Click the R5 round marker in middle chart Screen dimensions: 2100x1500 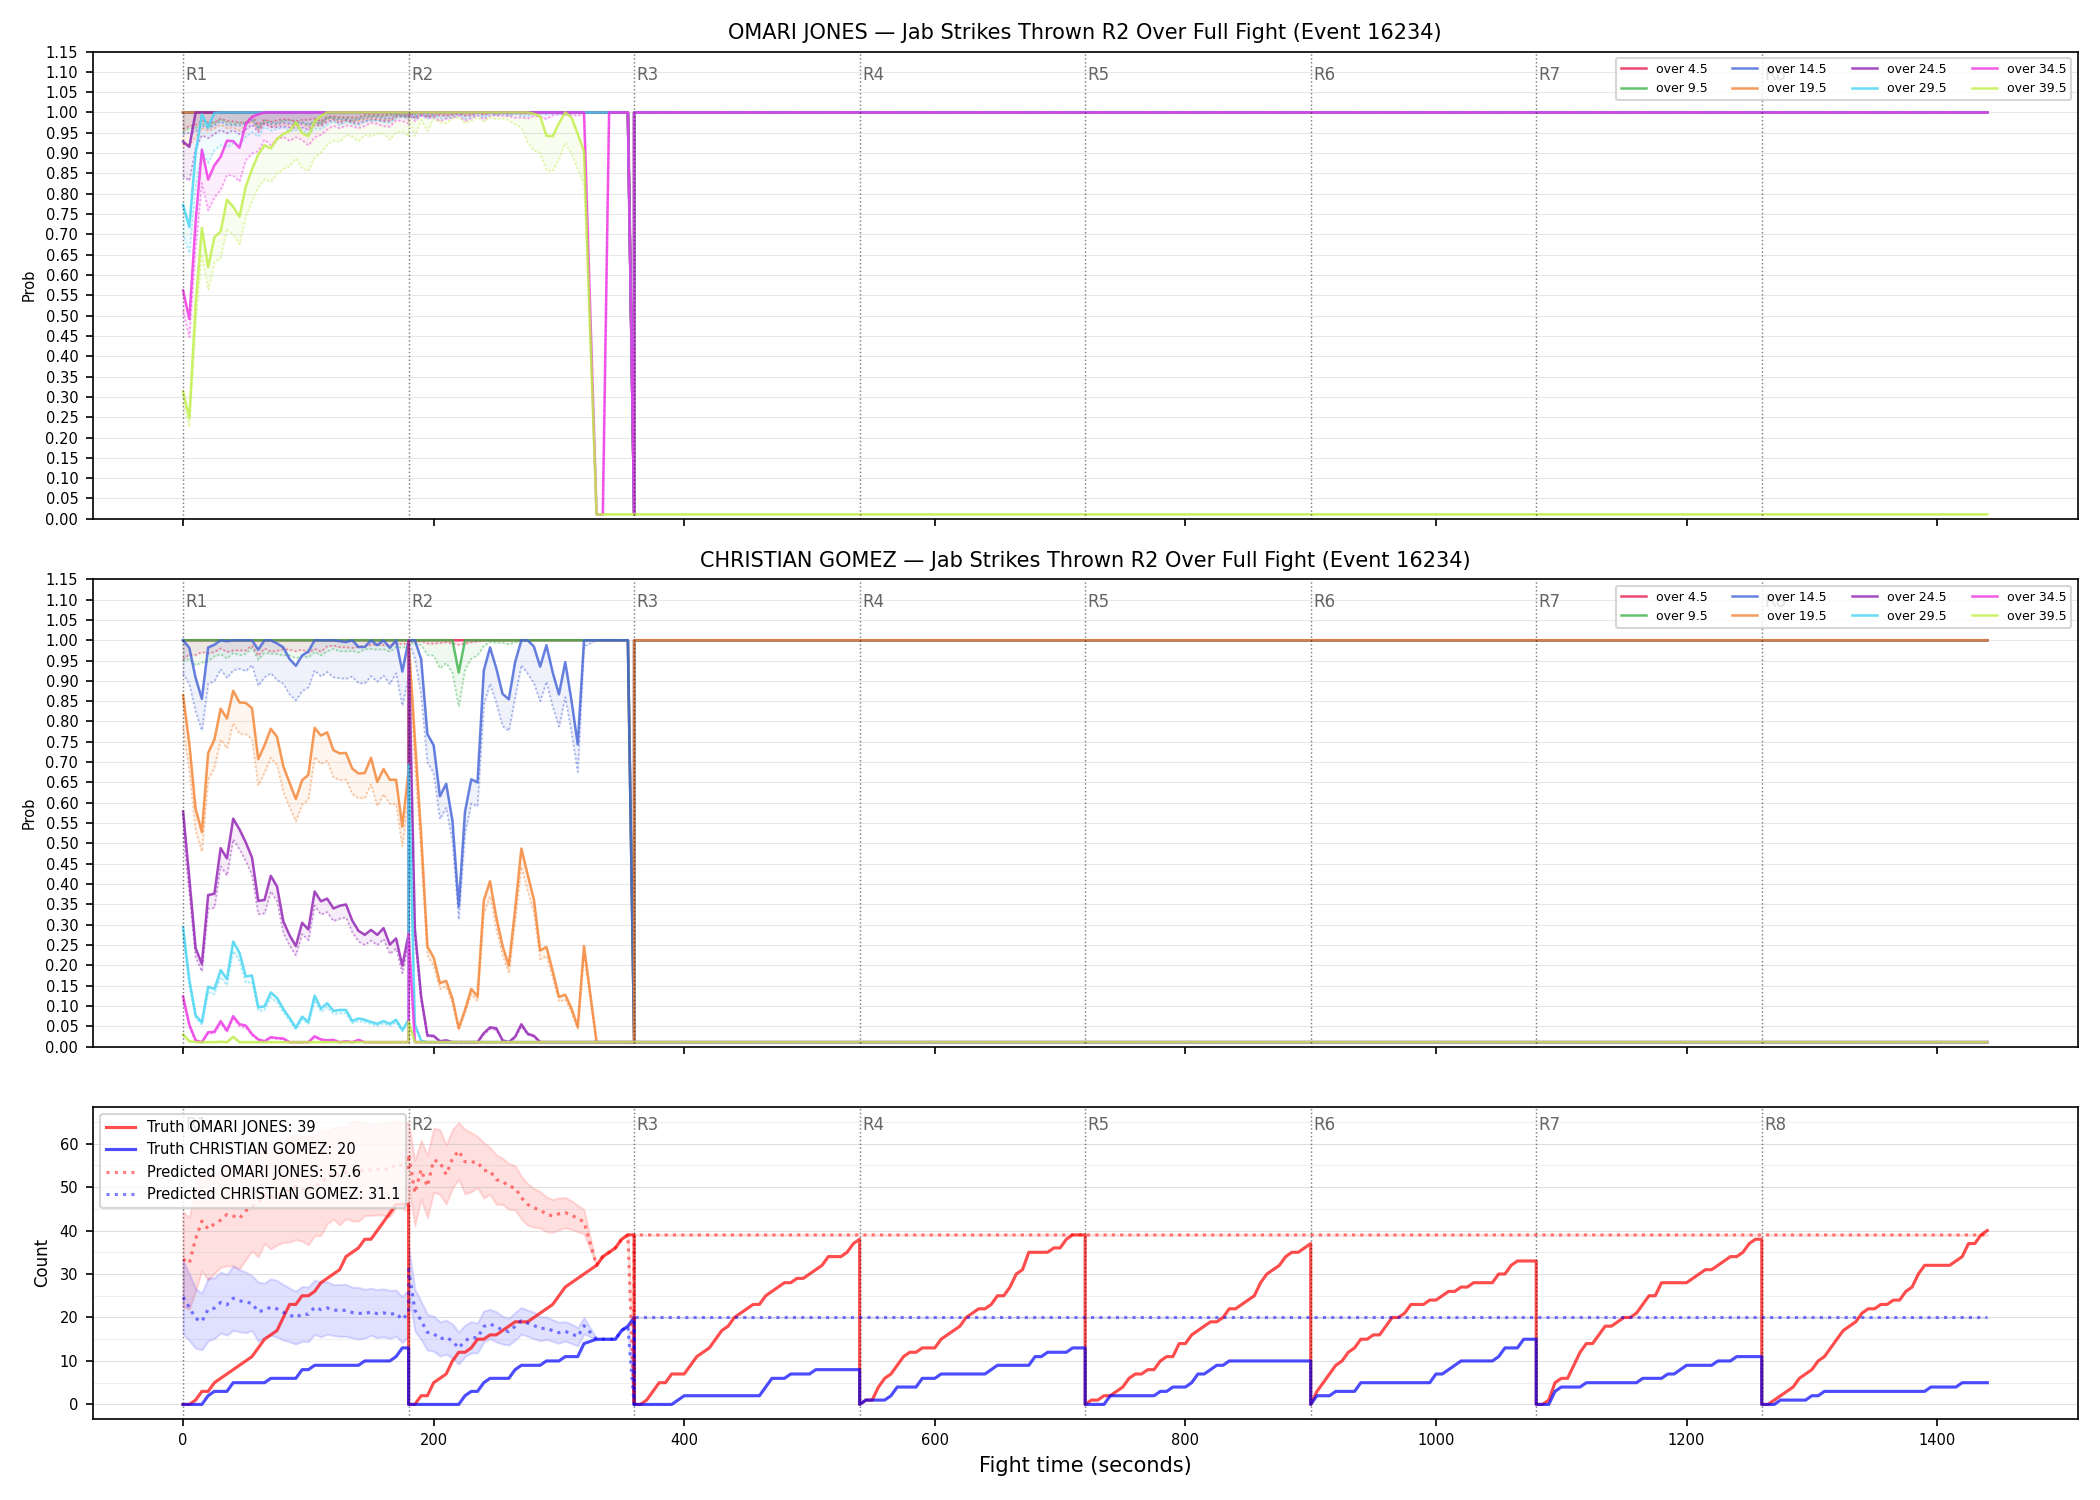click(1098, 601)
